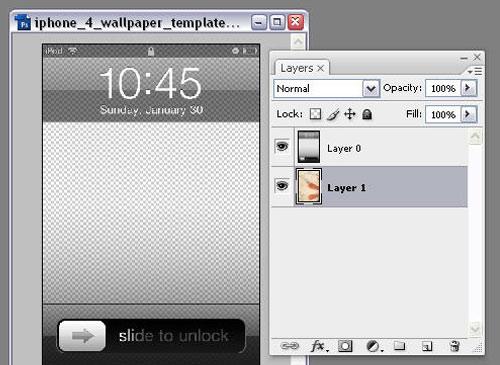Lock image pixels with brush icon

(333, 114)
